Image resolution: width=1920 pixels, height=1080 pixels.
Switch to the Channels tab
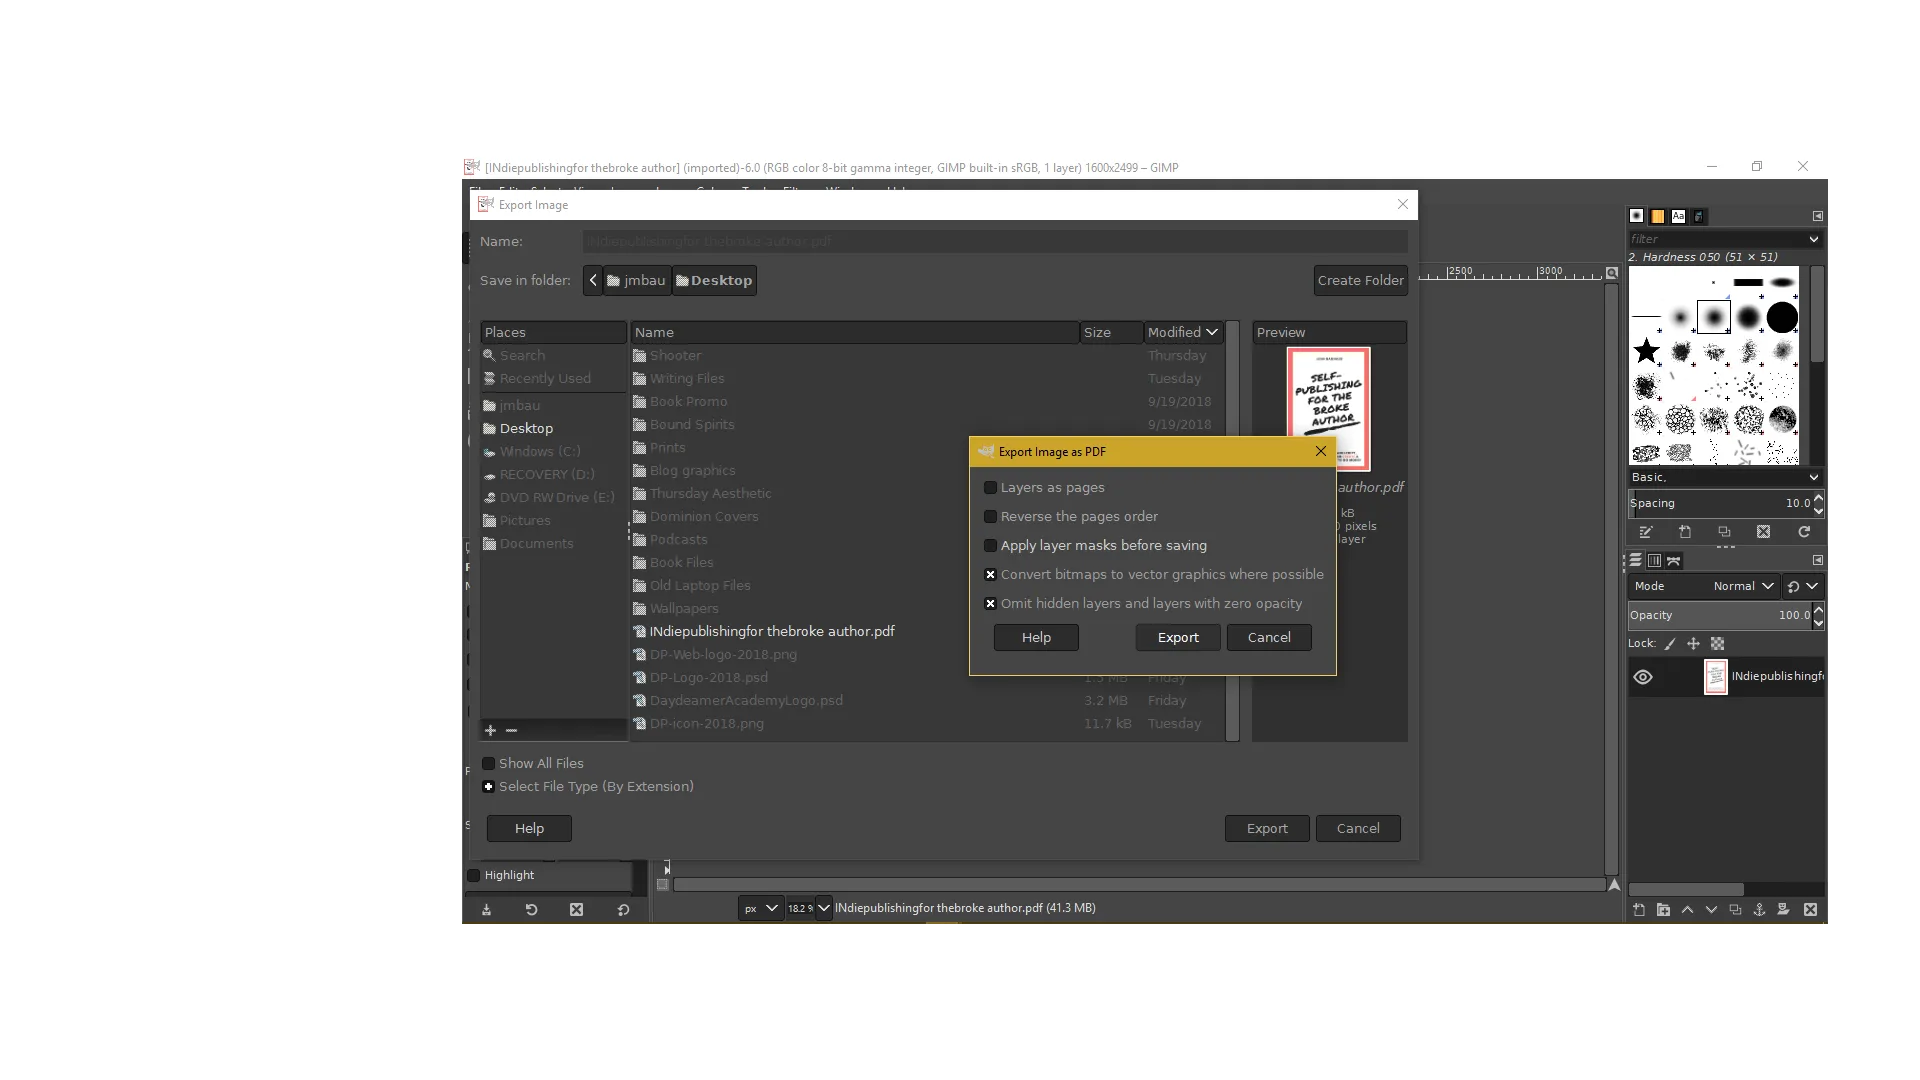tap(1654, 561)
